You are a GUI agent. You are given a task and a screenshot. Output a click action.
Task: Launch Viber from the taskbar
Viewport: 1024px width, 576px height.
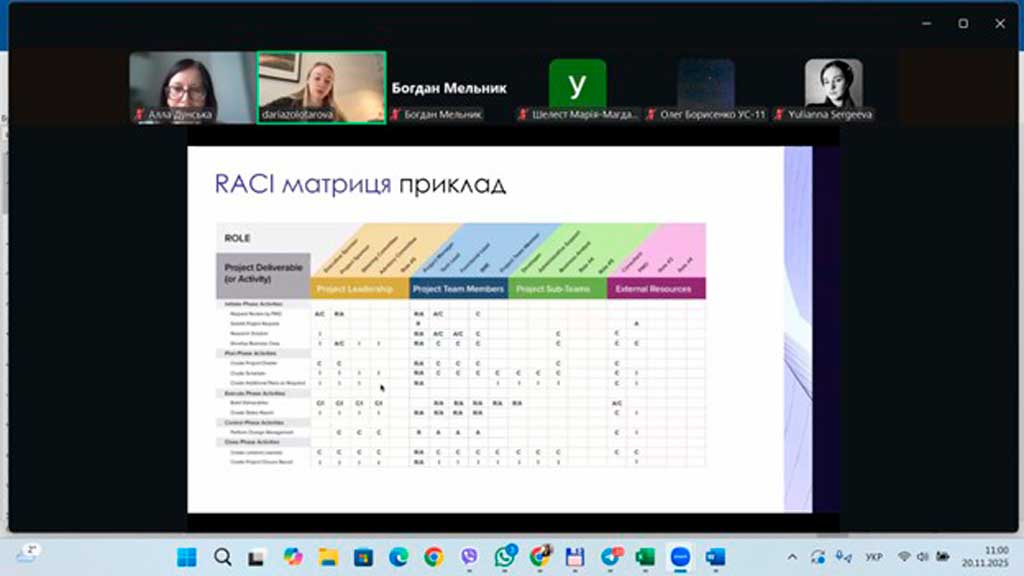pos(469,556)
